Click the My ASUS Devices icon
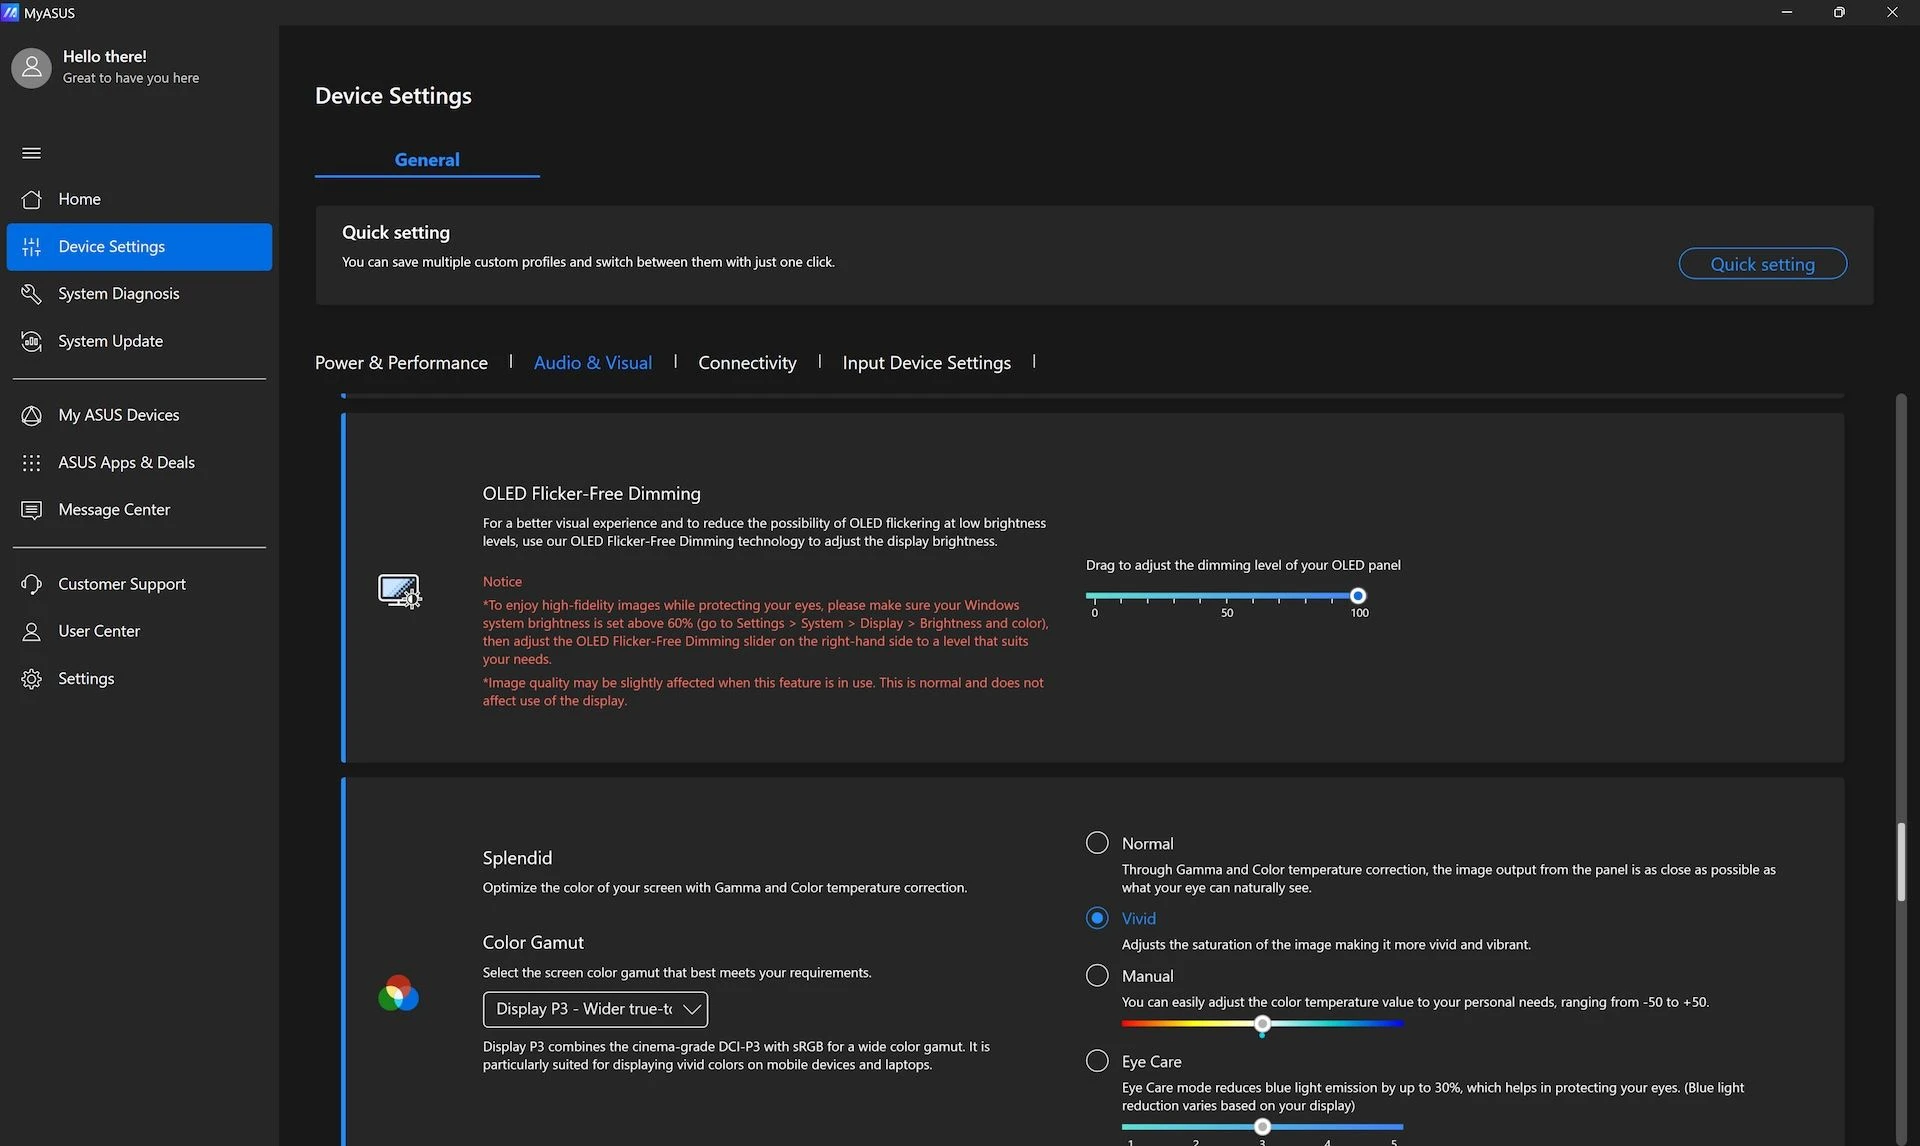 [x=31, y=415]
